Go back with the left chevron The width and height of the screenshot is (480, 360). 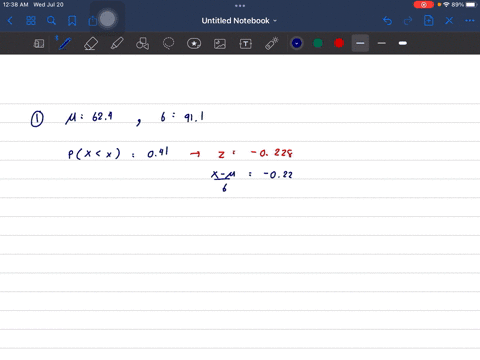[10, 21]
